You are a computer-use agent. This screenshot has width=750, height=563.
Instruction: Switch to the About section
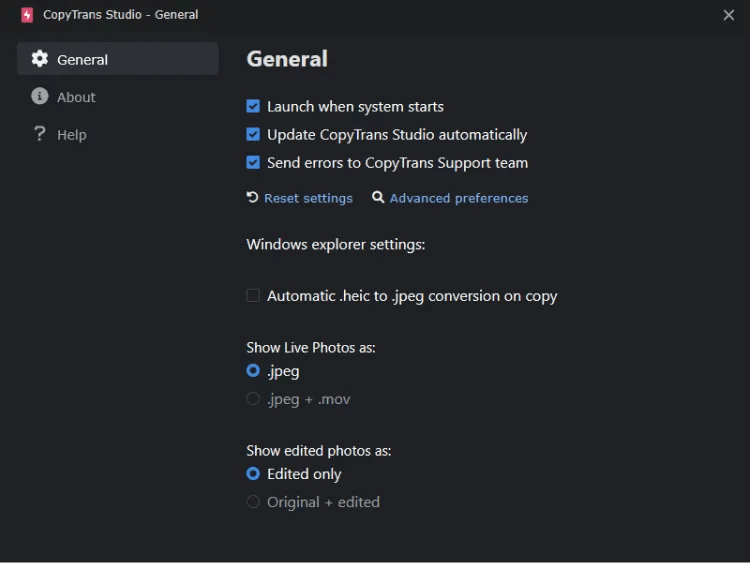pyautogui.click(x=76, y=97)
